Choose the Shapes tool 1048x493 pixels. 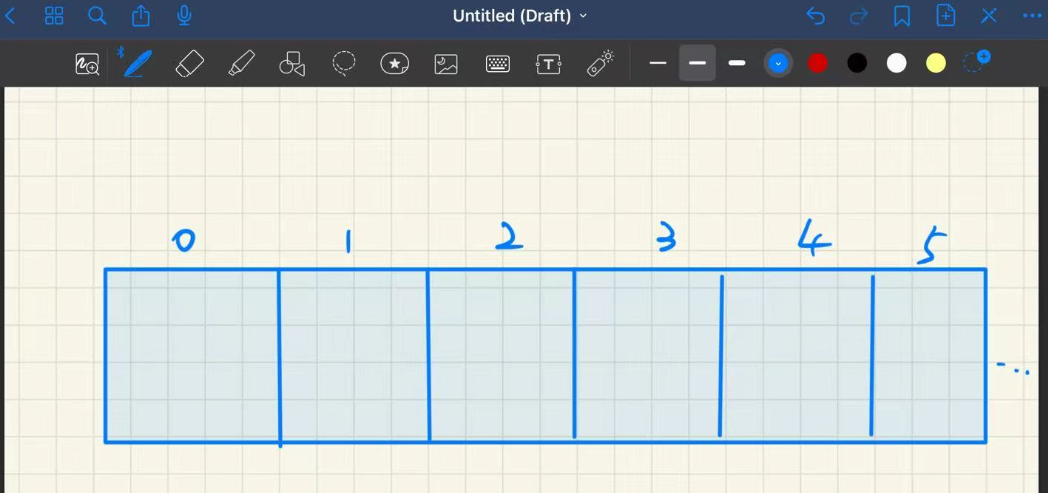point(292,64)
